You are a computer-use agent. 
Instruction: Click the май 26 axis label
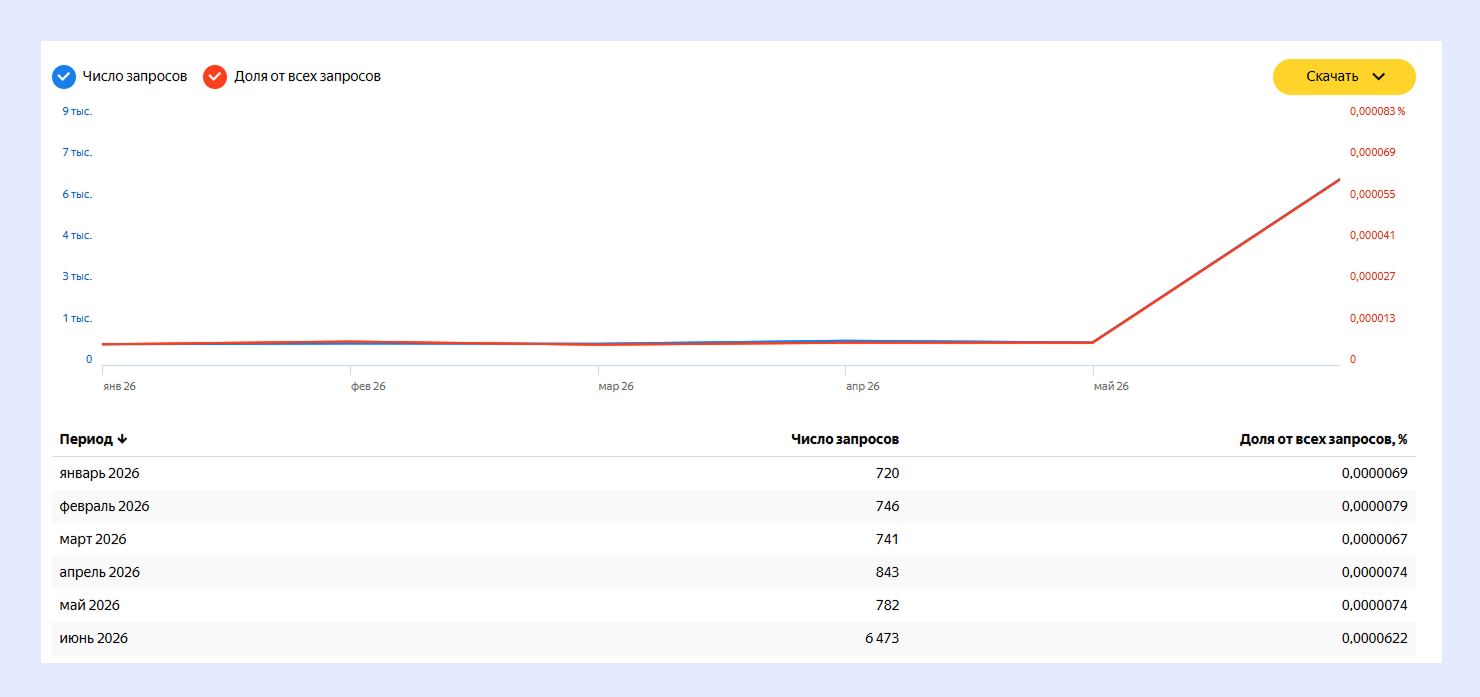coord(1111,386)
